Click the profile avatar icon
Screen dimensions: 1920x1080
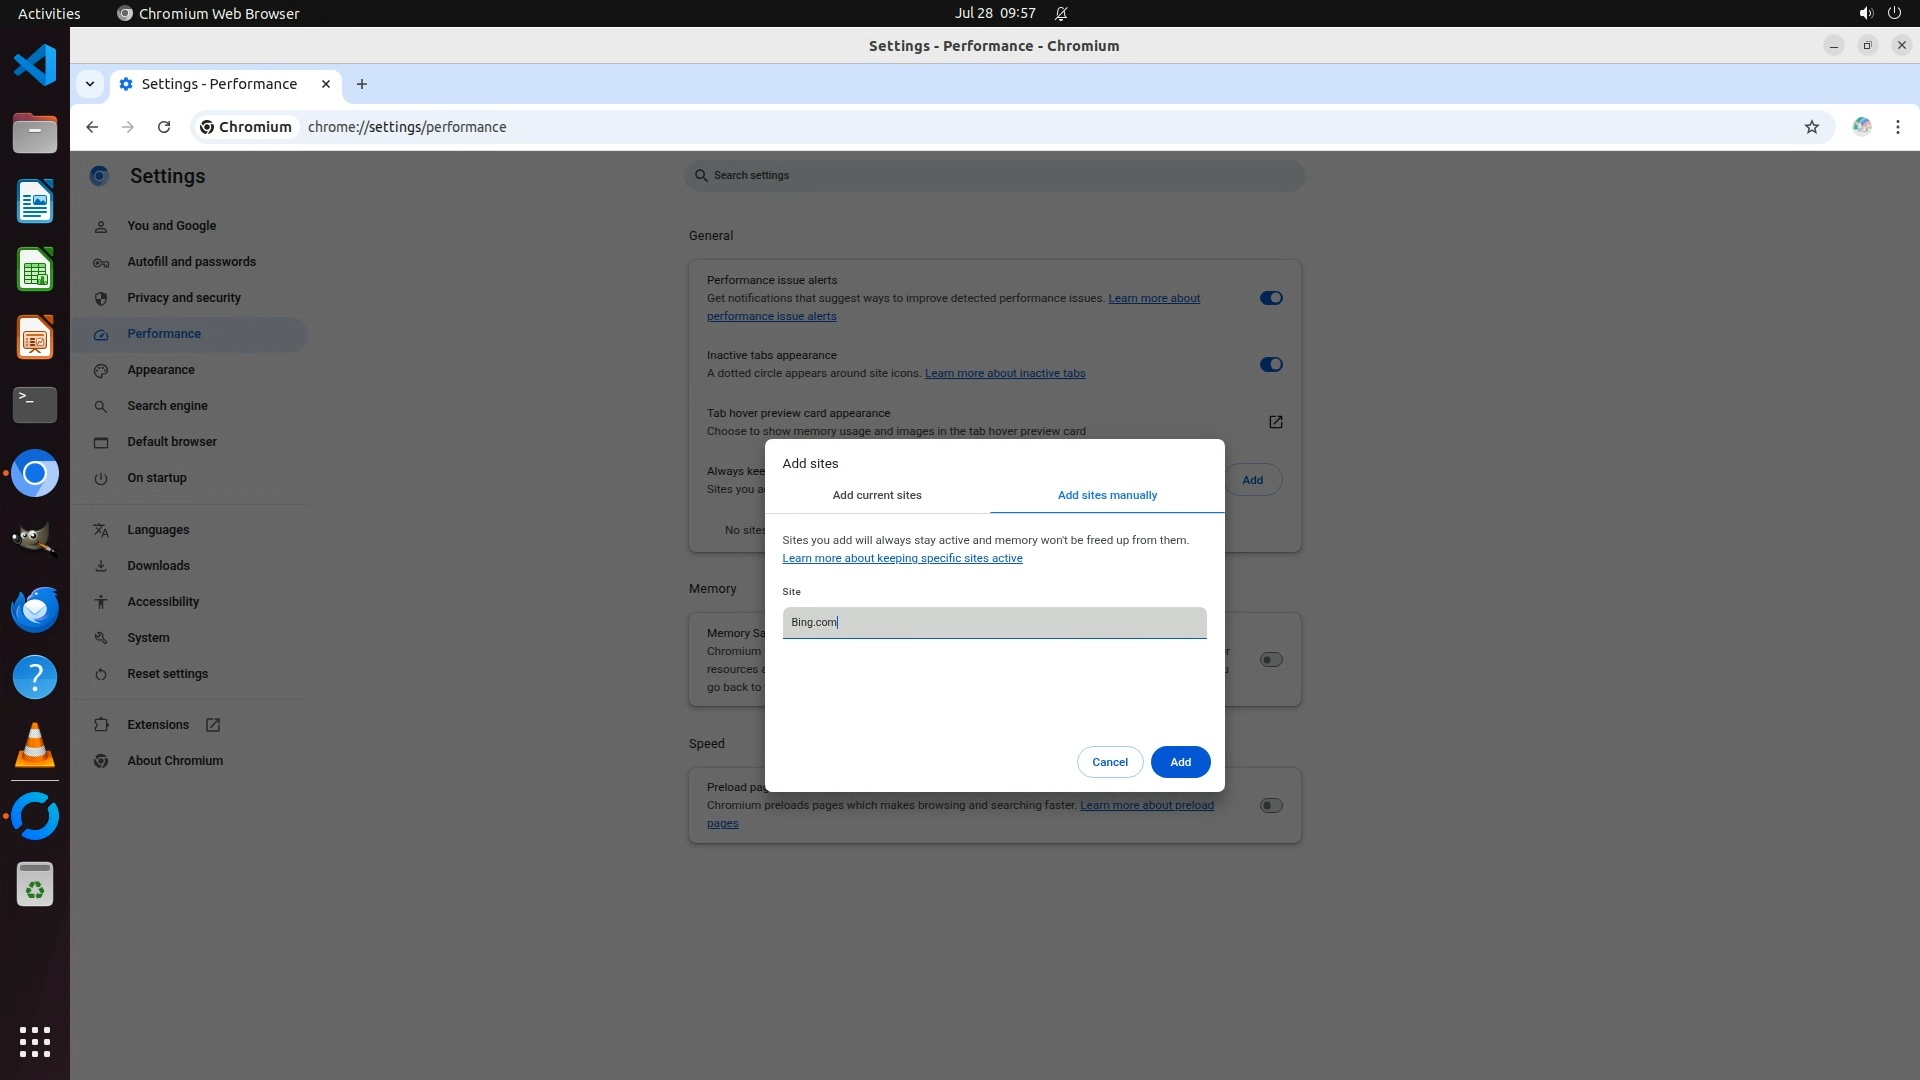(x=1861, y=127)
